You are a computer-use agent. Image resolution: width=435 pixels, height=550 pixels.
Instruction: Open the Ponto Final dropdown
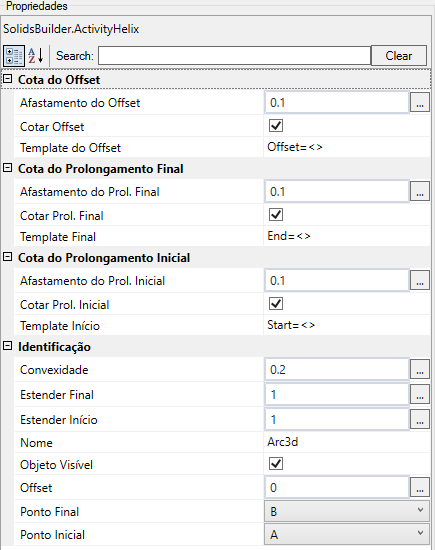pyautogui.click(x=347, y=511)
